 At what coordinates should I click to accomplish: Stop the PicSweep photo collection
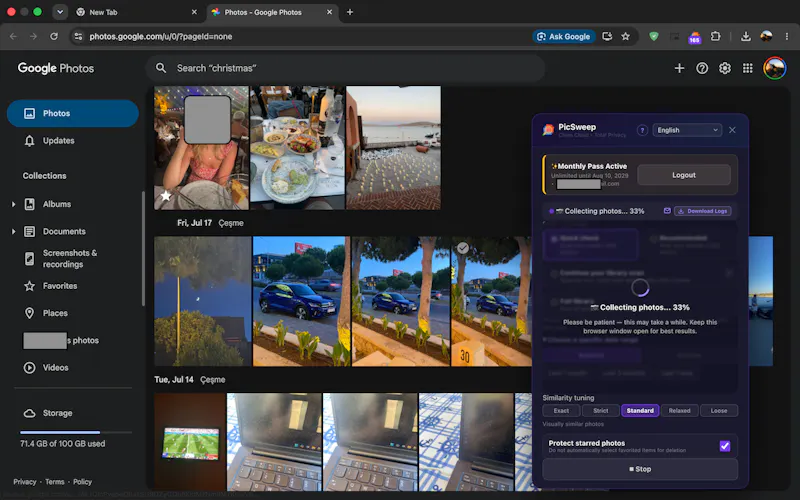click(640, 469)
